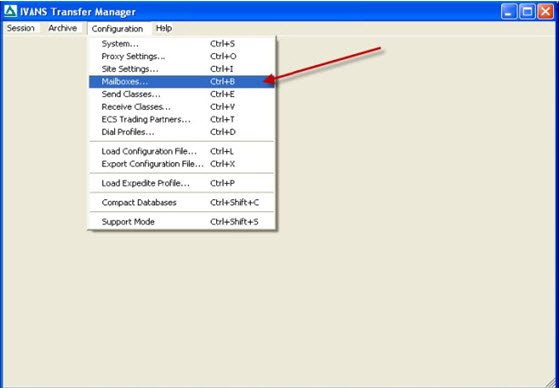Viewport: 559px width, 388px height.
Task: Open Receive Classes... item
Action: click(x=182, y=107)
